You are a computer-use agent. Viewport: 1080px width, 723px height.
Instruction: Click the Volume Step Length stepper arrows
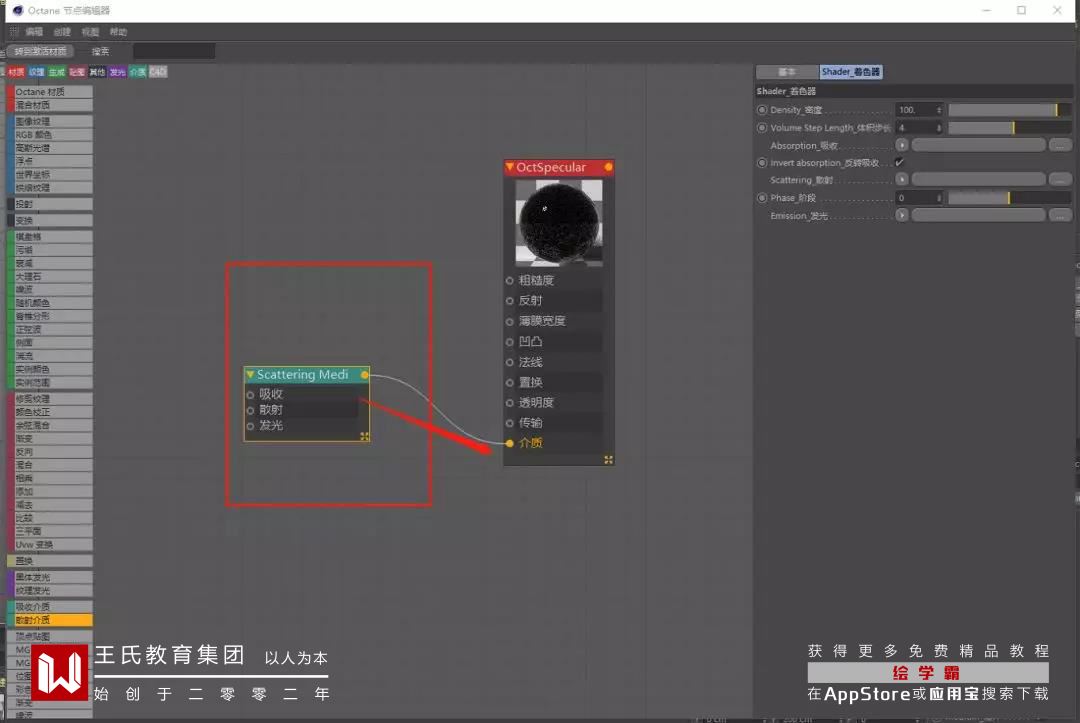pos(938,127)
